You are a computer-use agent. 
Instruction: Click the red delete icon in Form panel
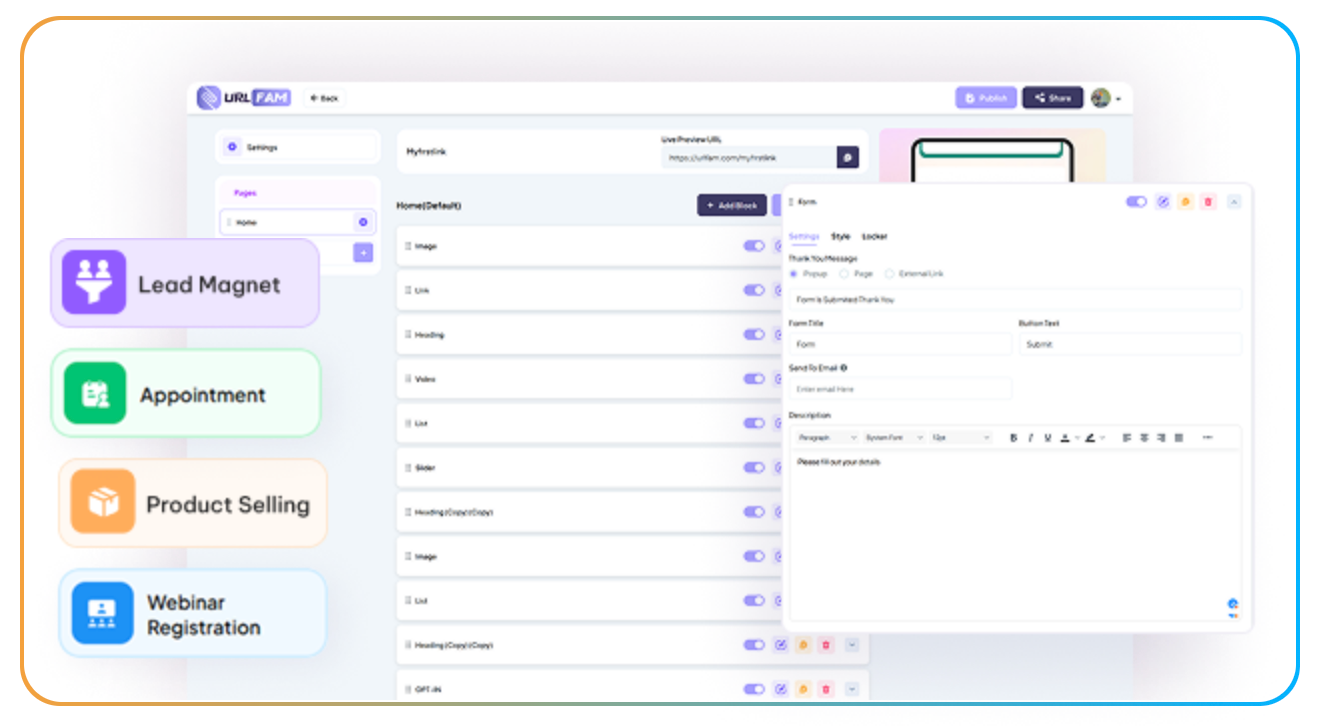(1208, 202)
